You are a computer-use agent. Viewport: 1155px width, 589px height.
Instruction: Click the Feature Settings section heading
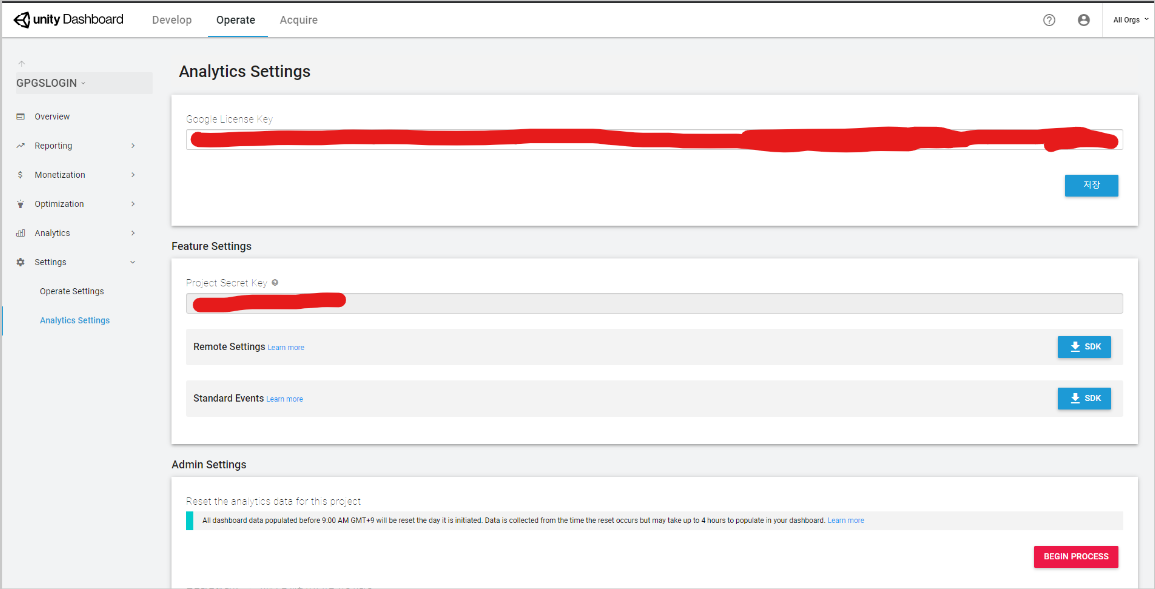click(211, 247)
